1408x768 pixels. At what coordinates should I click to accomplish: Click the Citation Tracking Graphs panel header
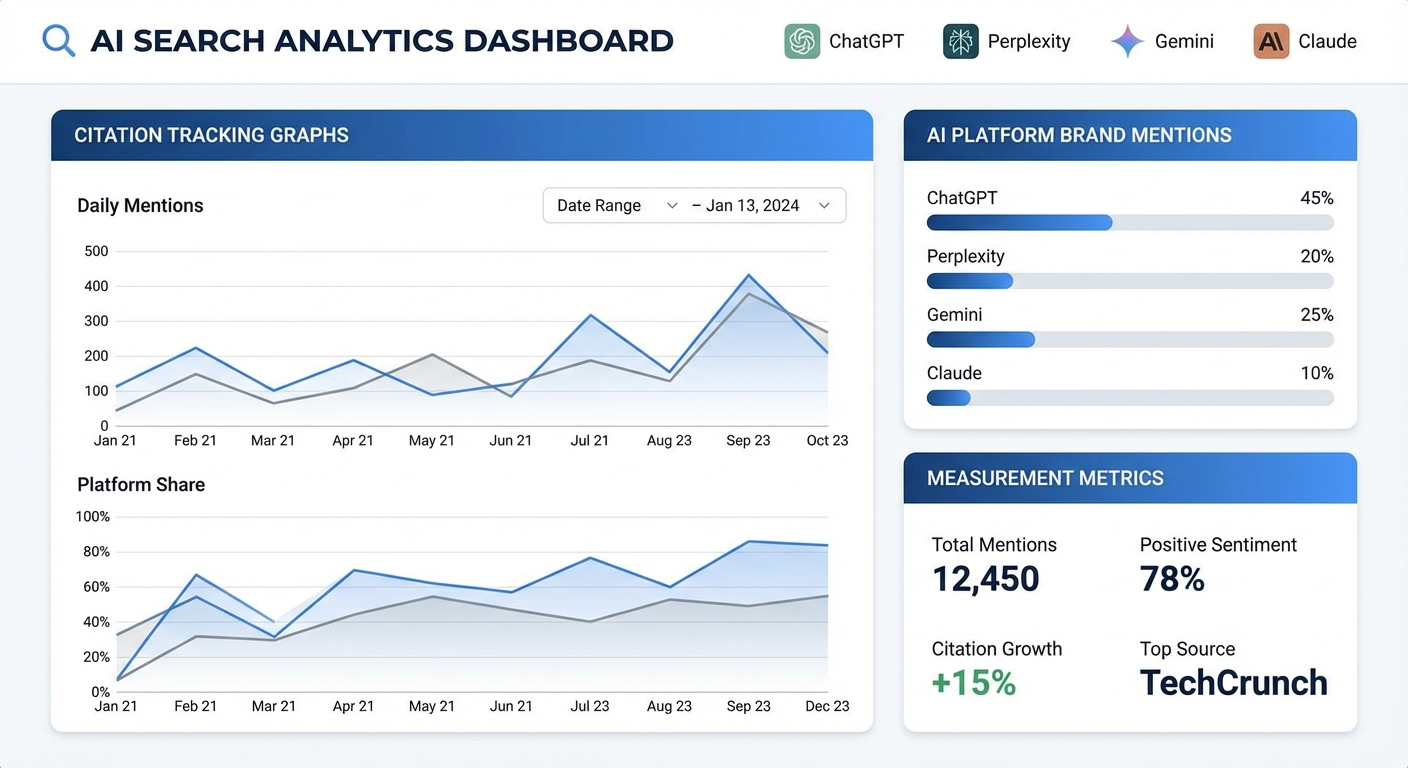[211, 135]
